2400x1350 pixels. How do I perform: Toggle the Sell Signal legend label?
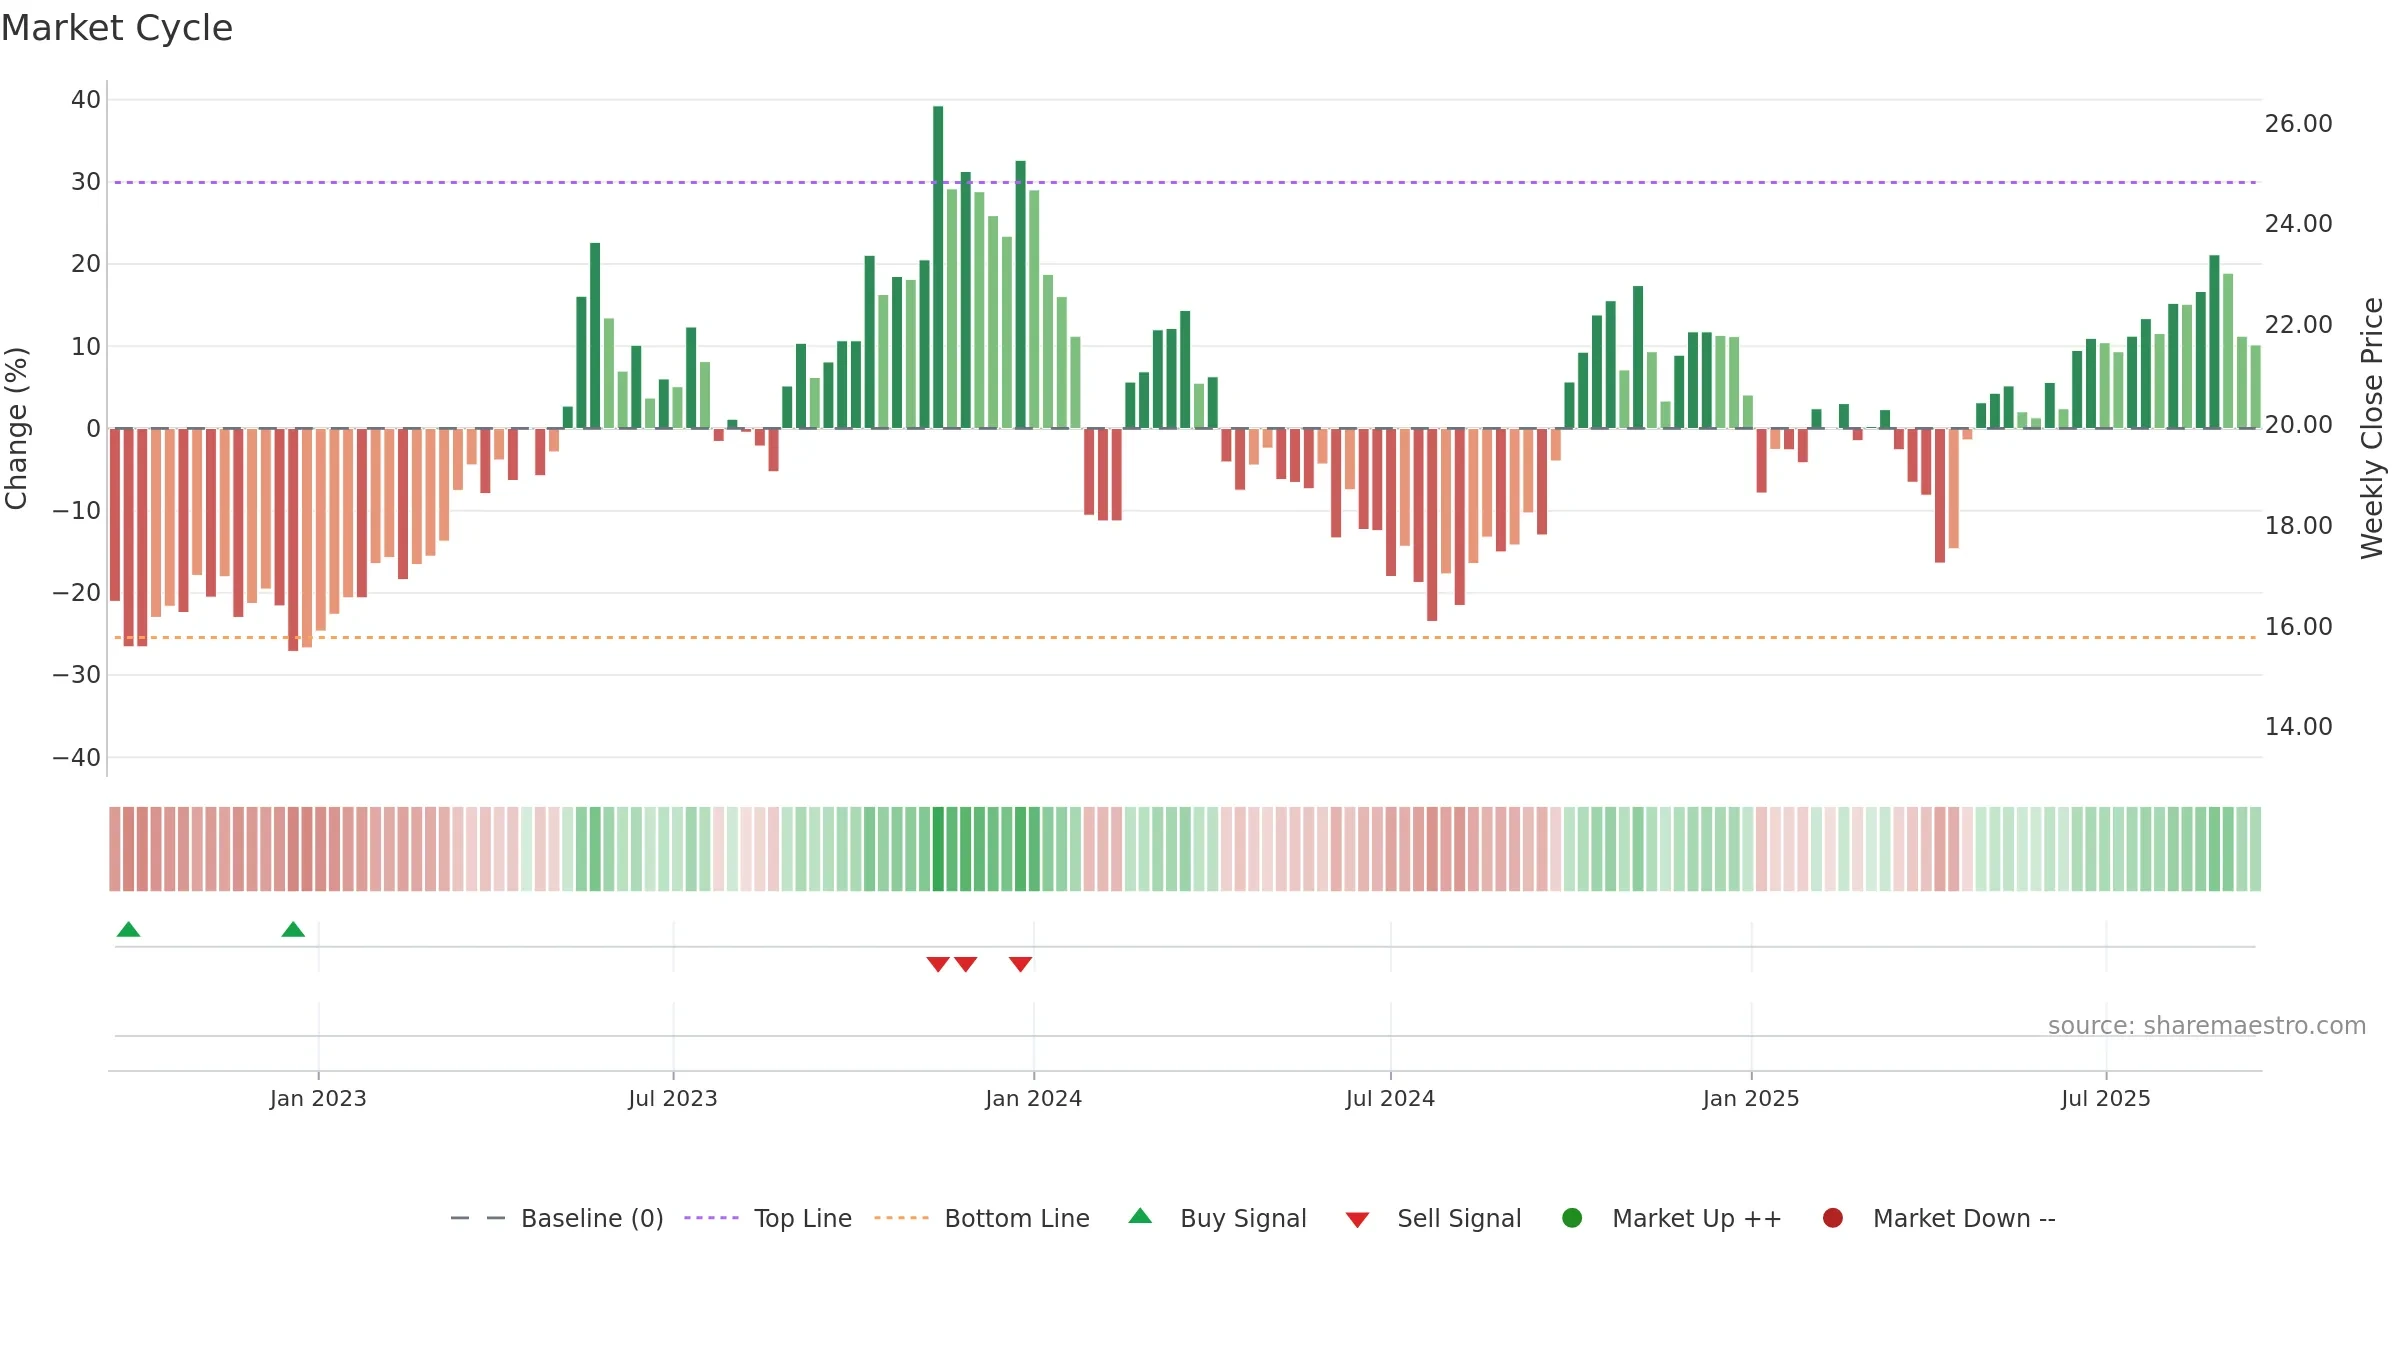coord(1459,1218)
